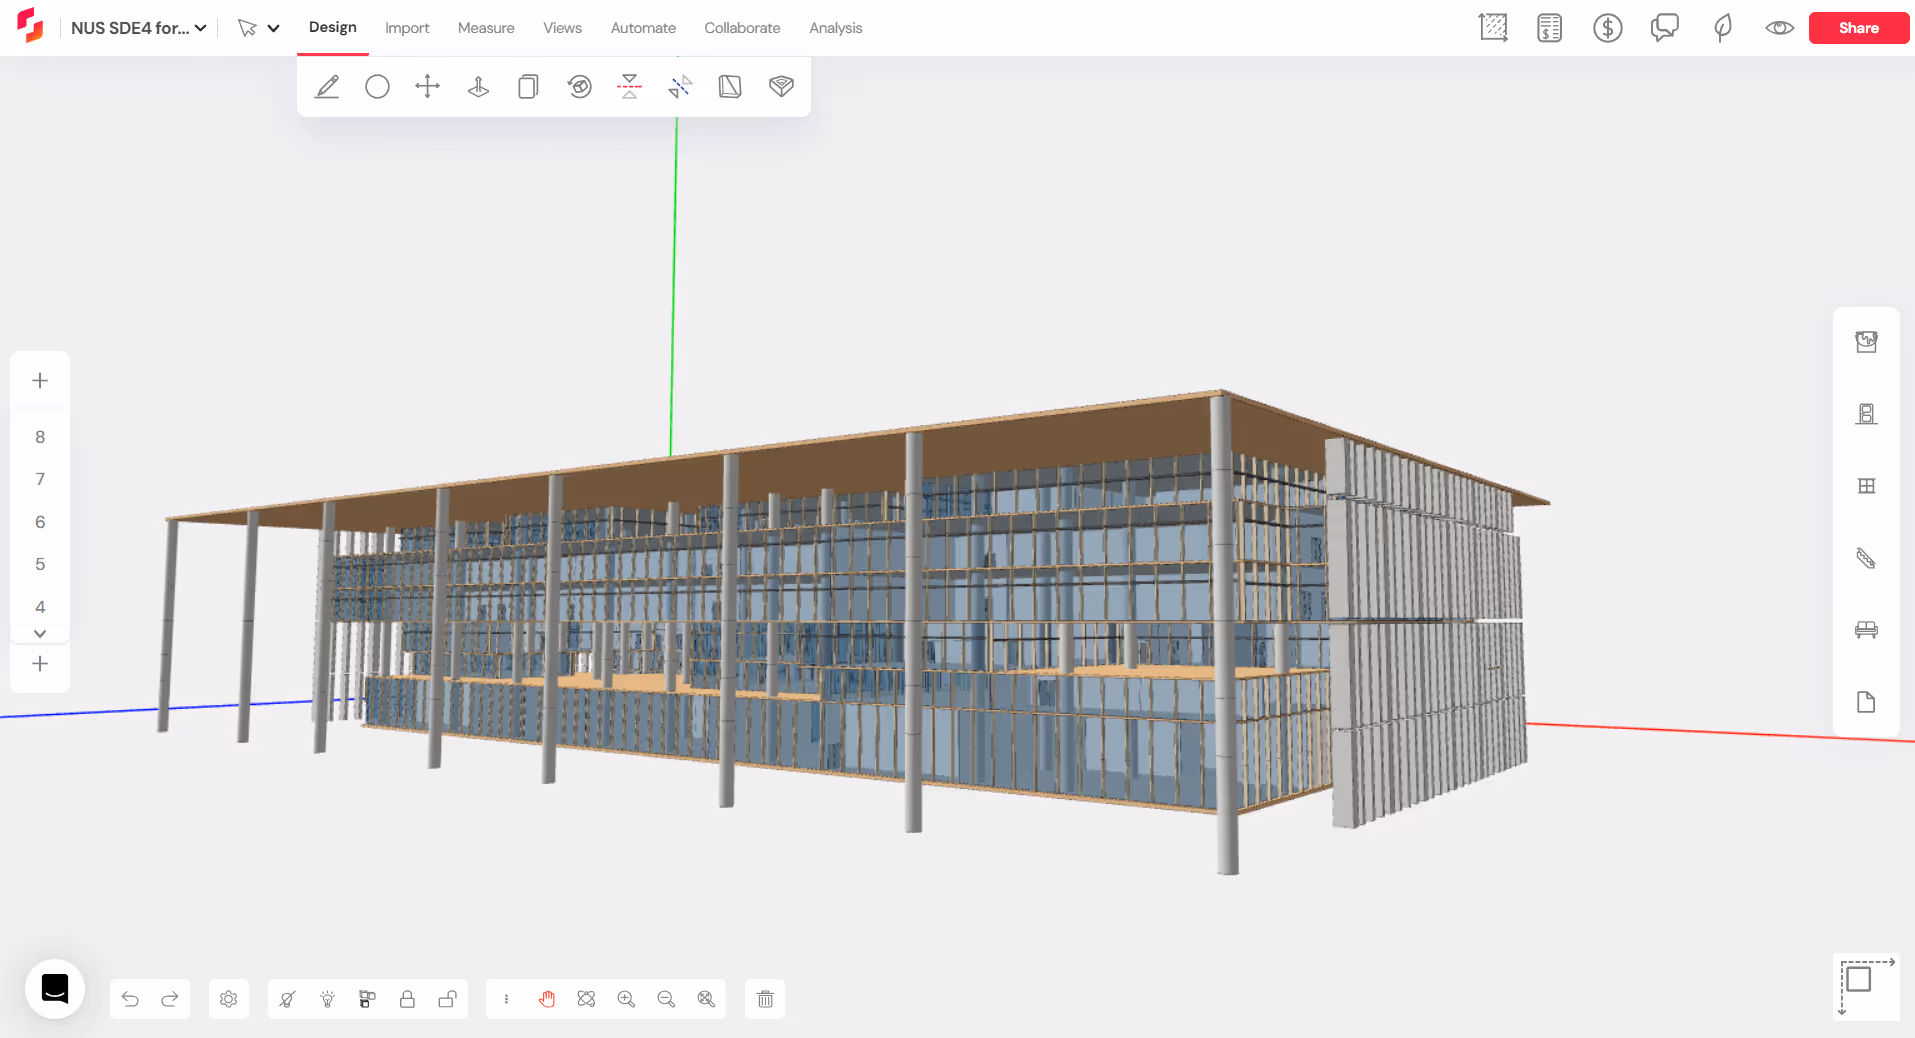Redo the last action
Image resolution: width=1915 pixels, height=1038 pixels.
[170, 999]
